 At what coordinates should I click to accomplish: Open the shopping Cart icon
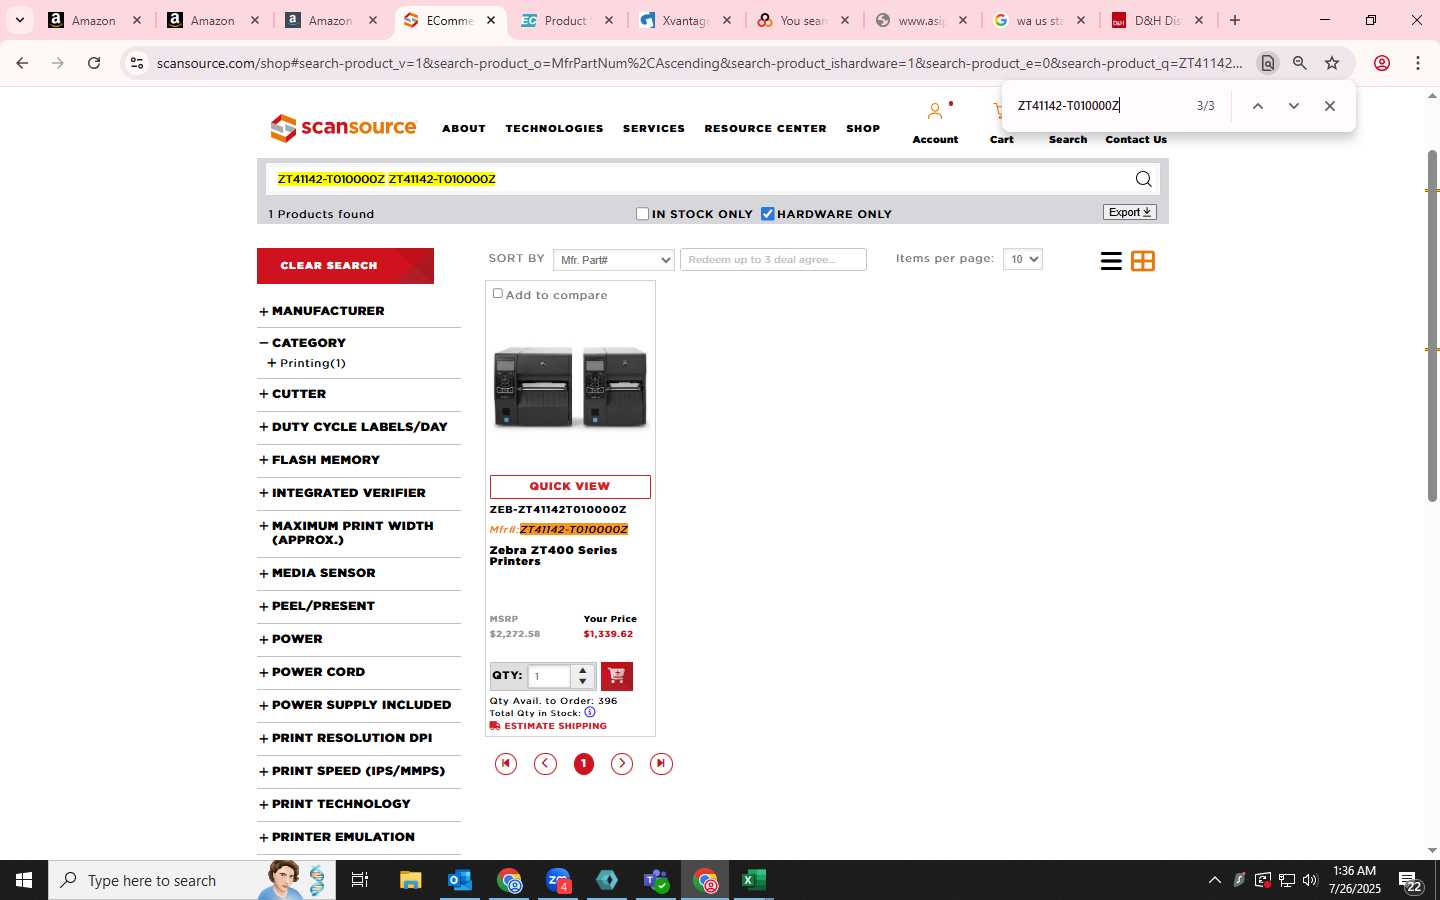(x=999, y=111)
